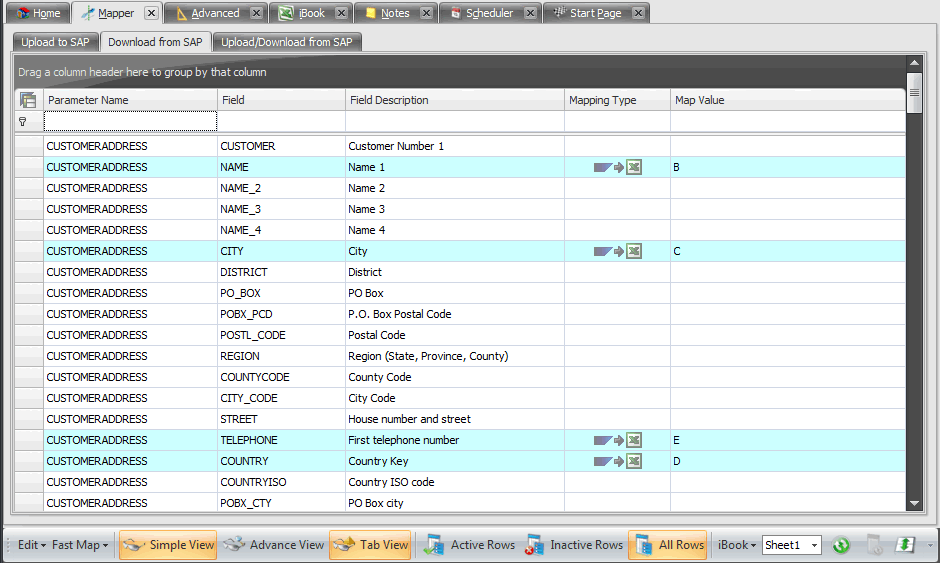Viewport: 940px width, 563px height.
Task: Switch to the Scheduler tab
Action: (x=488, y=13)
